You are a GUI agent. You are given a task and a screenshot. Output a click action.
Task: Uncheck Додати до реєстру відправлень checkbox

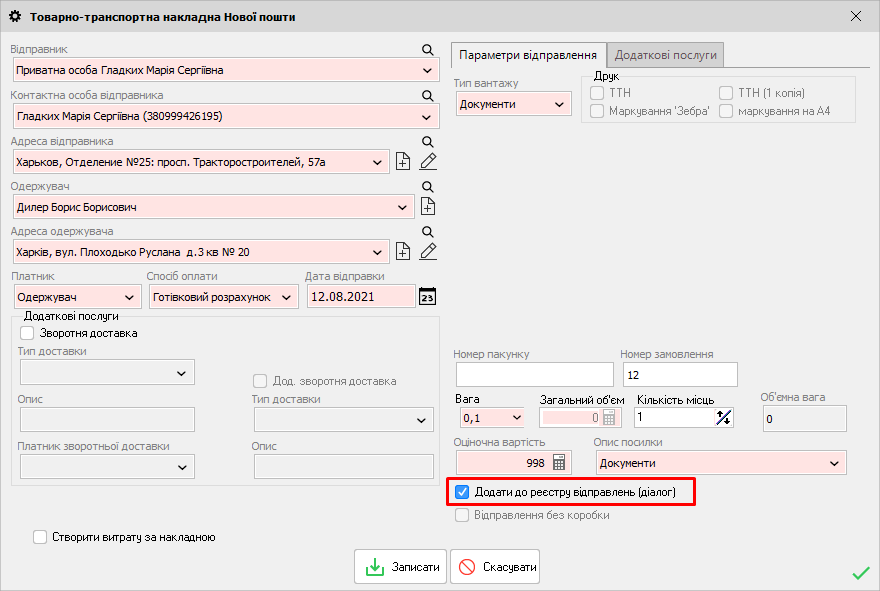(x=462, y=492)
